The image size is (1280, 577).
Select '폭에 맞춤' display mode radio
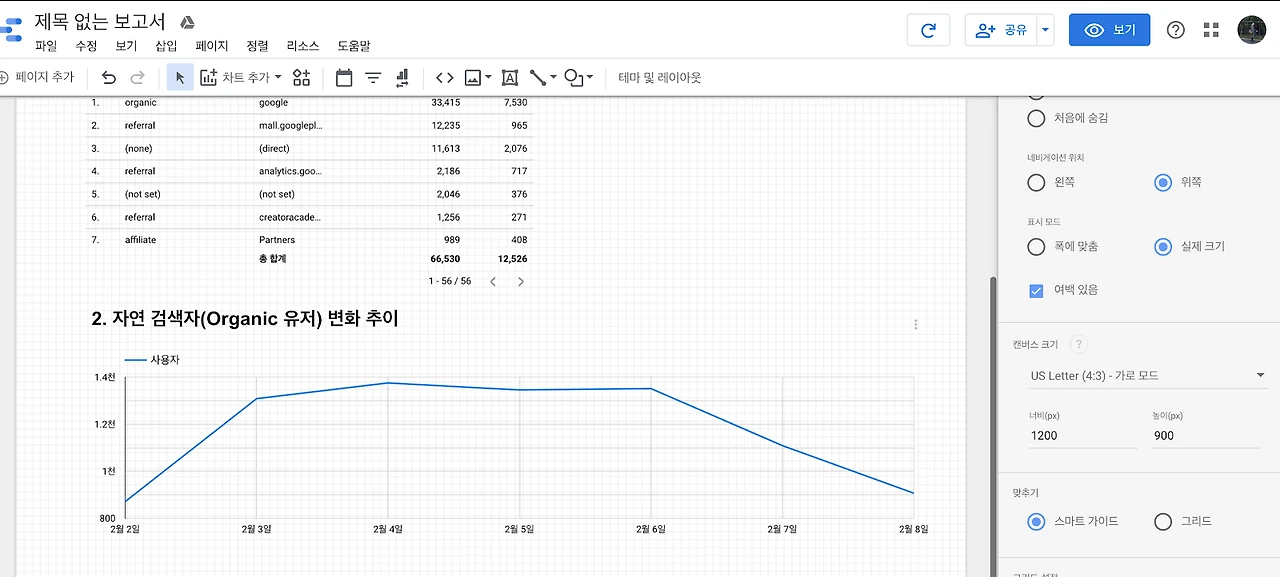click(x=1036, y=246)
